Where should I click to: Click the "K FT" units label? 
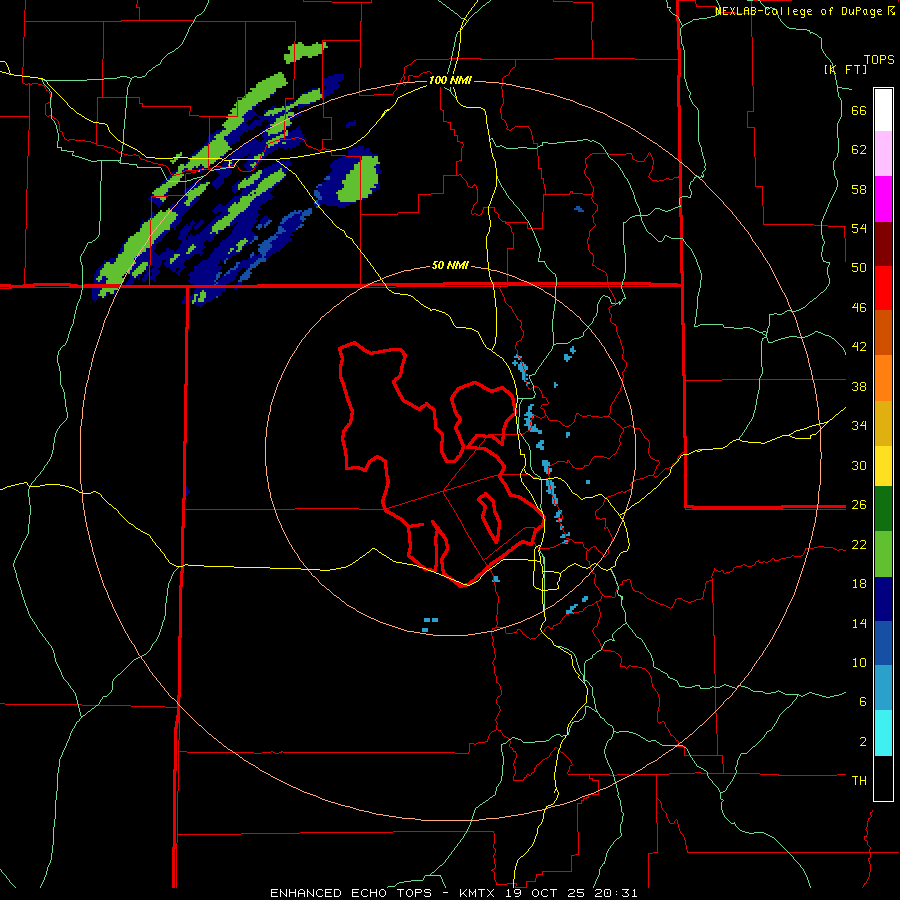click(845, 70)
